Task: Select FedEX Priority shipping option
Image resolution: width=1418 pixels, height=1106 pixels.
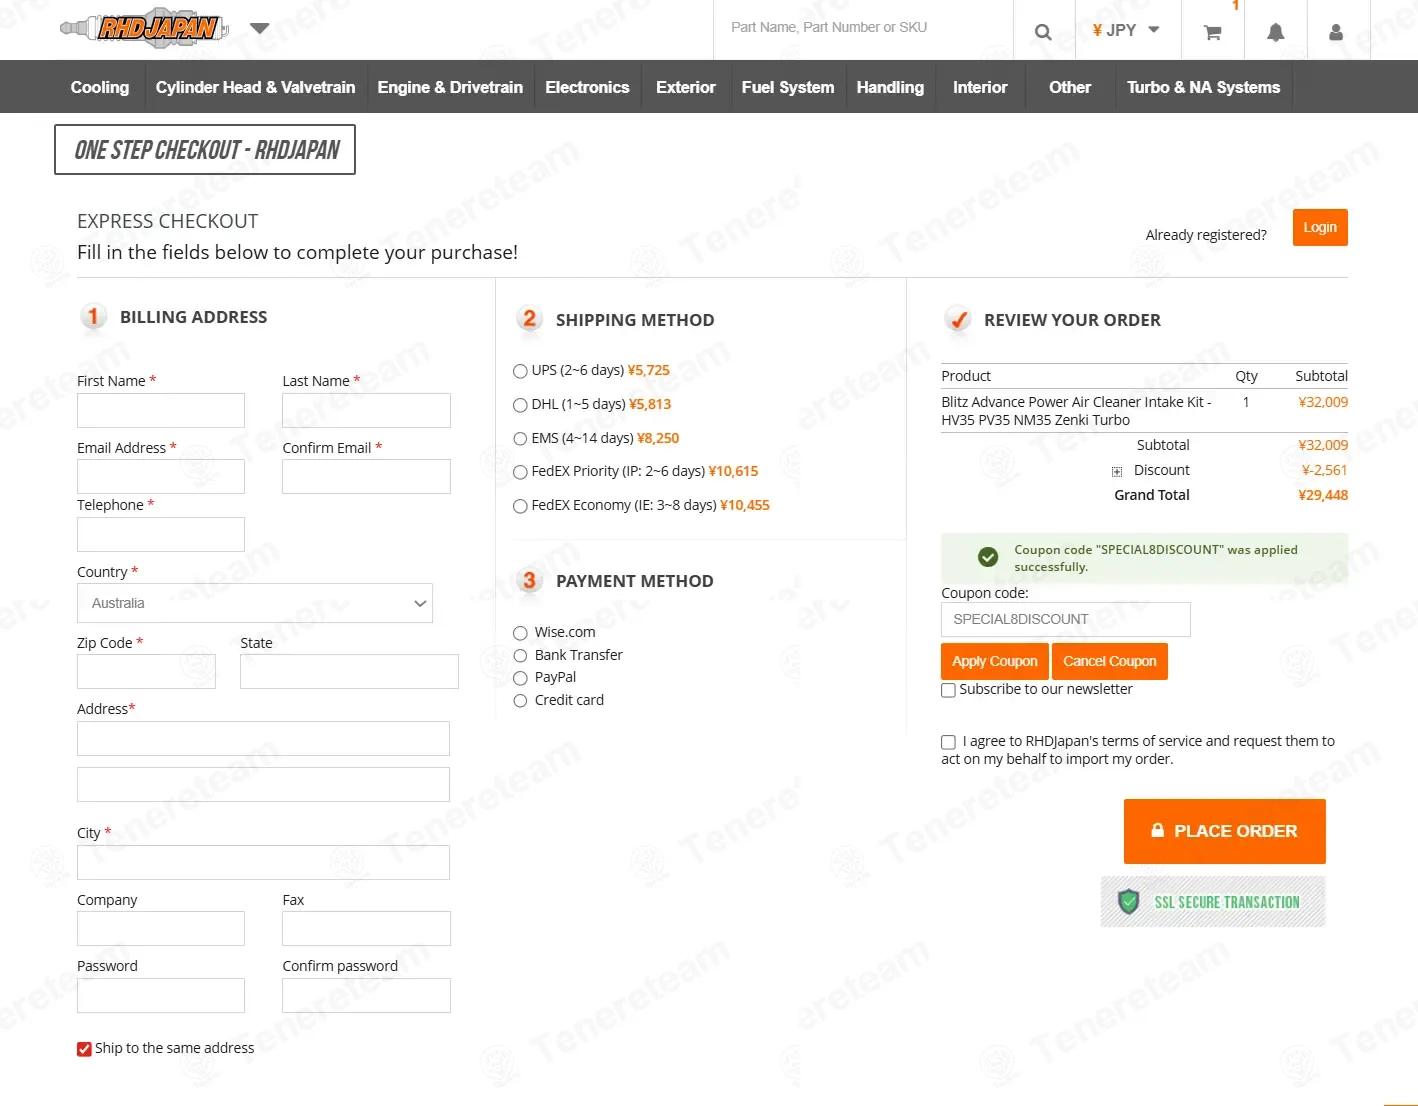Action: 520,472
